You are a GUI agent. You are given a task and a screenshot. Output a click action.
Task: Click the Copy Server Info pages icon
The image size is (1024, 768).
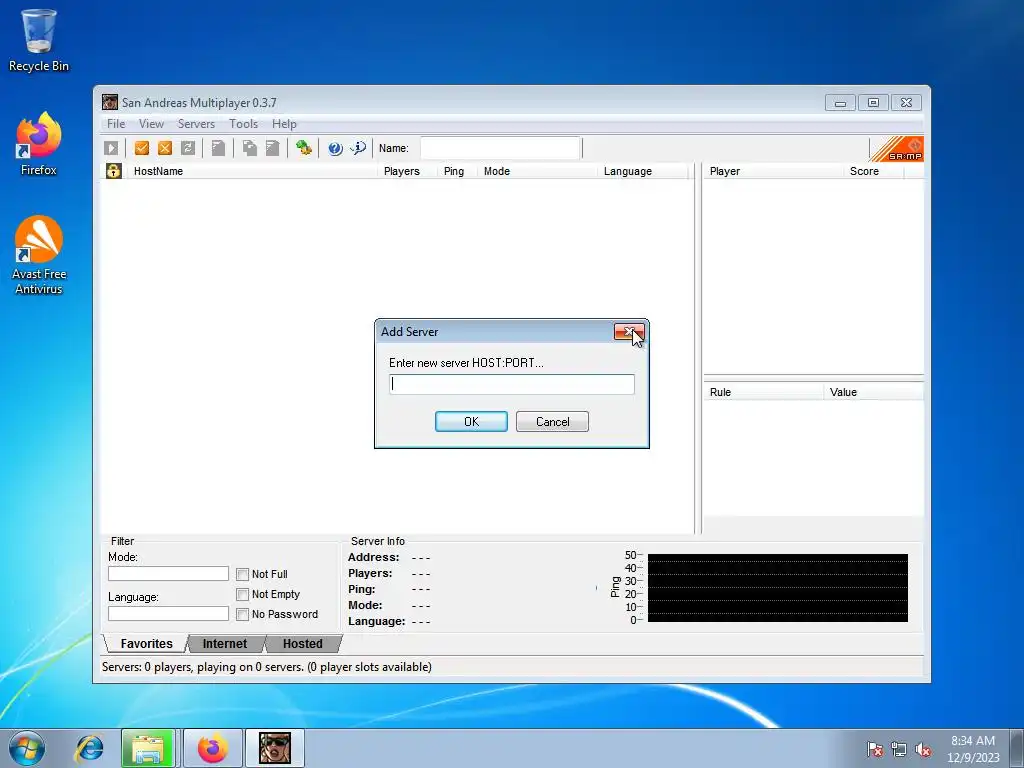(249, 148)
